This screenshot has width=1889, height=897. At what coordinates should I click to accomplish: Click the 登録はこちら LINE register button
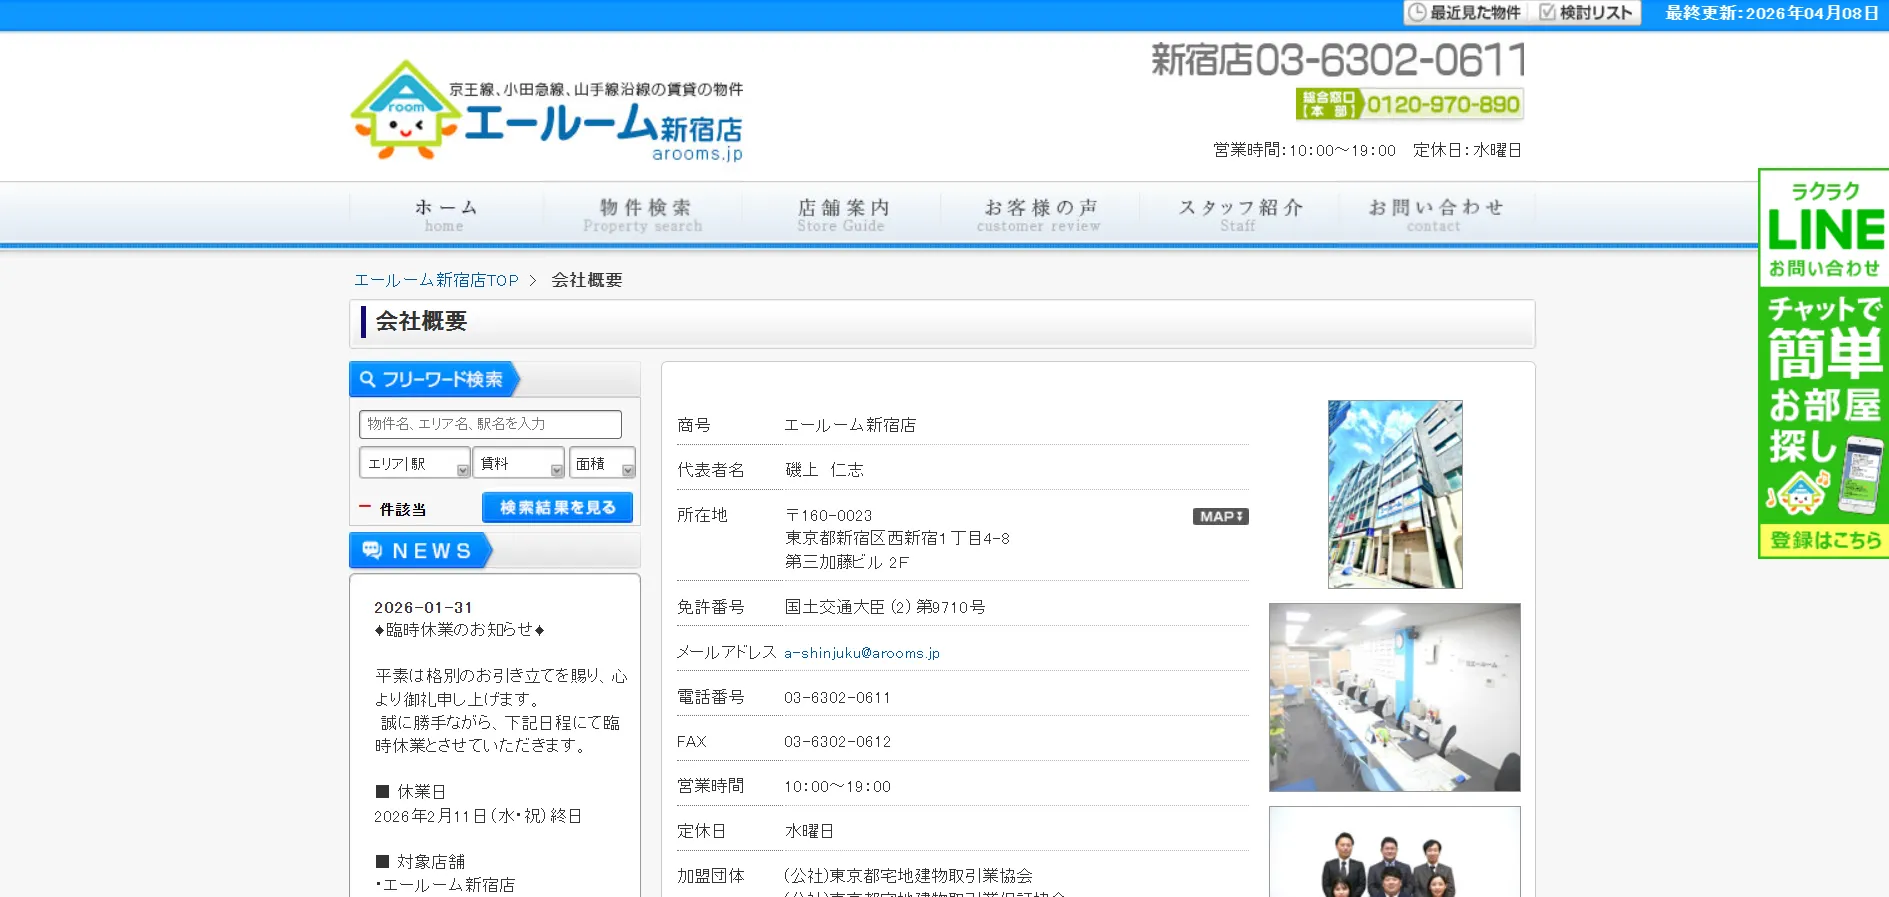tap(1824, 540)
